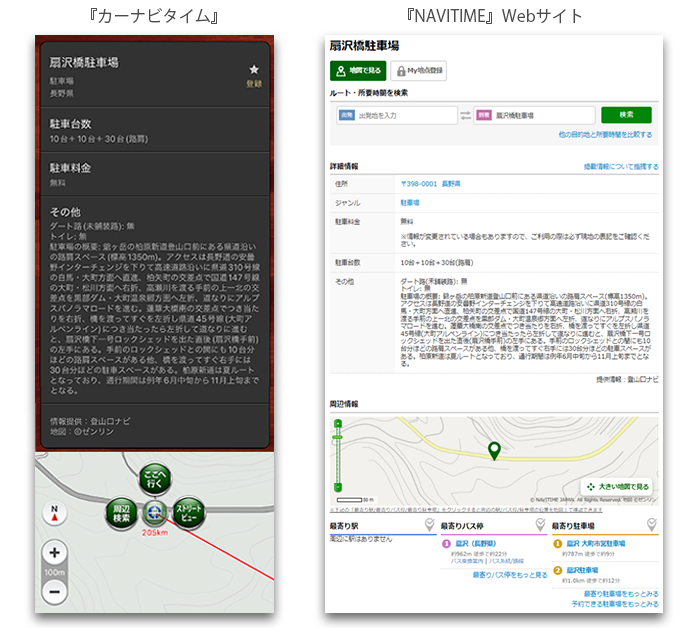Click the 駐車場 genre link
Screen dimensions: 700x628
click(410, 203)
